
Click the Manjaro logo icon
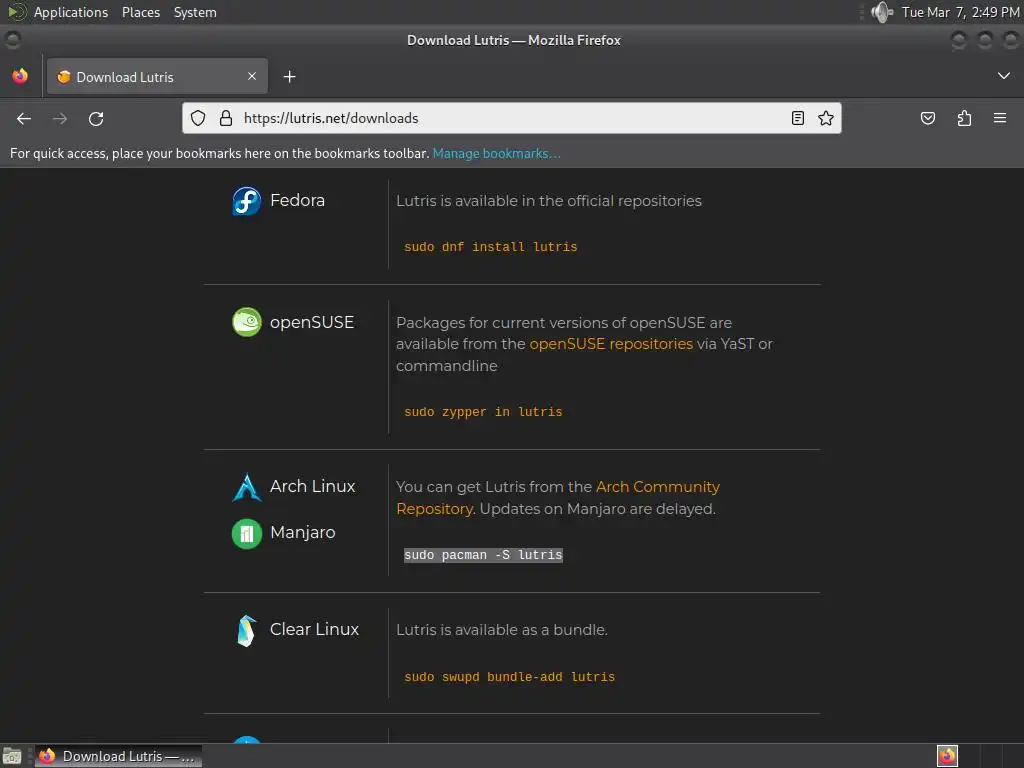coord(247,534)
